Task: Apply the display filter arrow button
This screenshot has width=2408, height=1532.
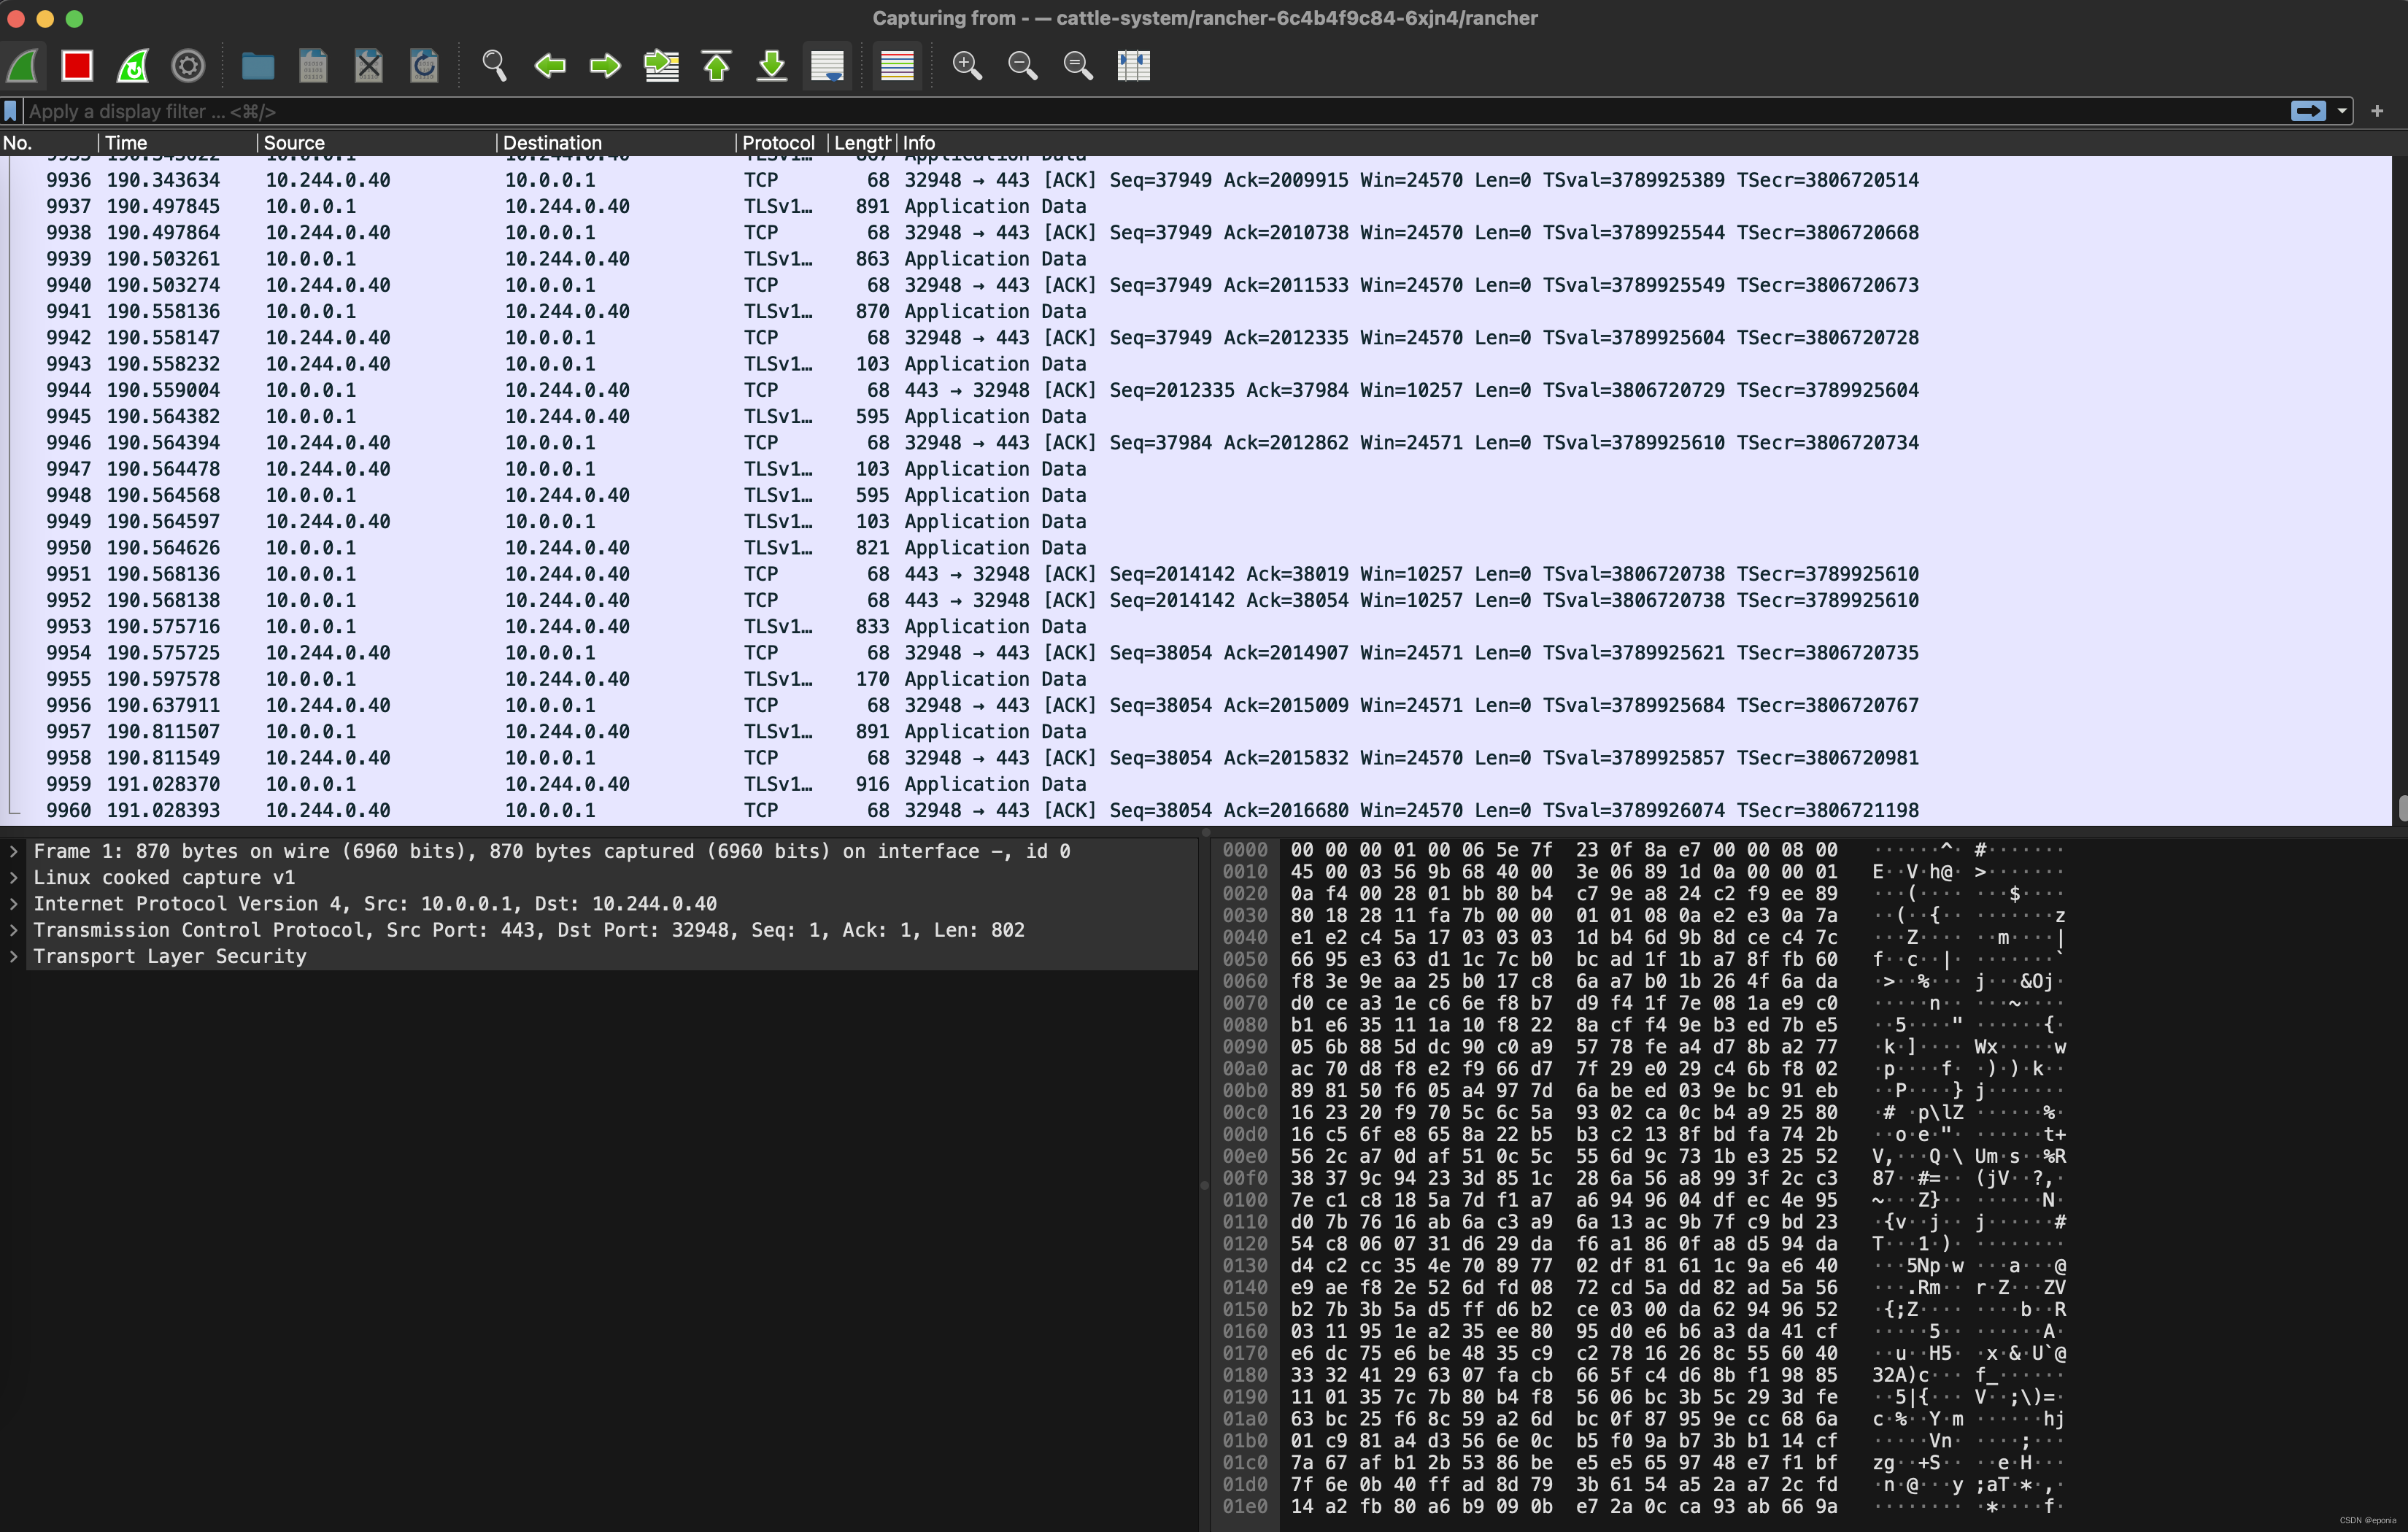Action: click(x=2308, y=111)
